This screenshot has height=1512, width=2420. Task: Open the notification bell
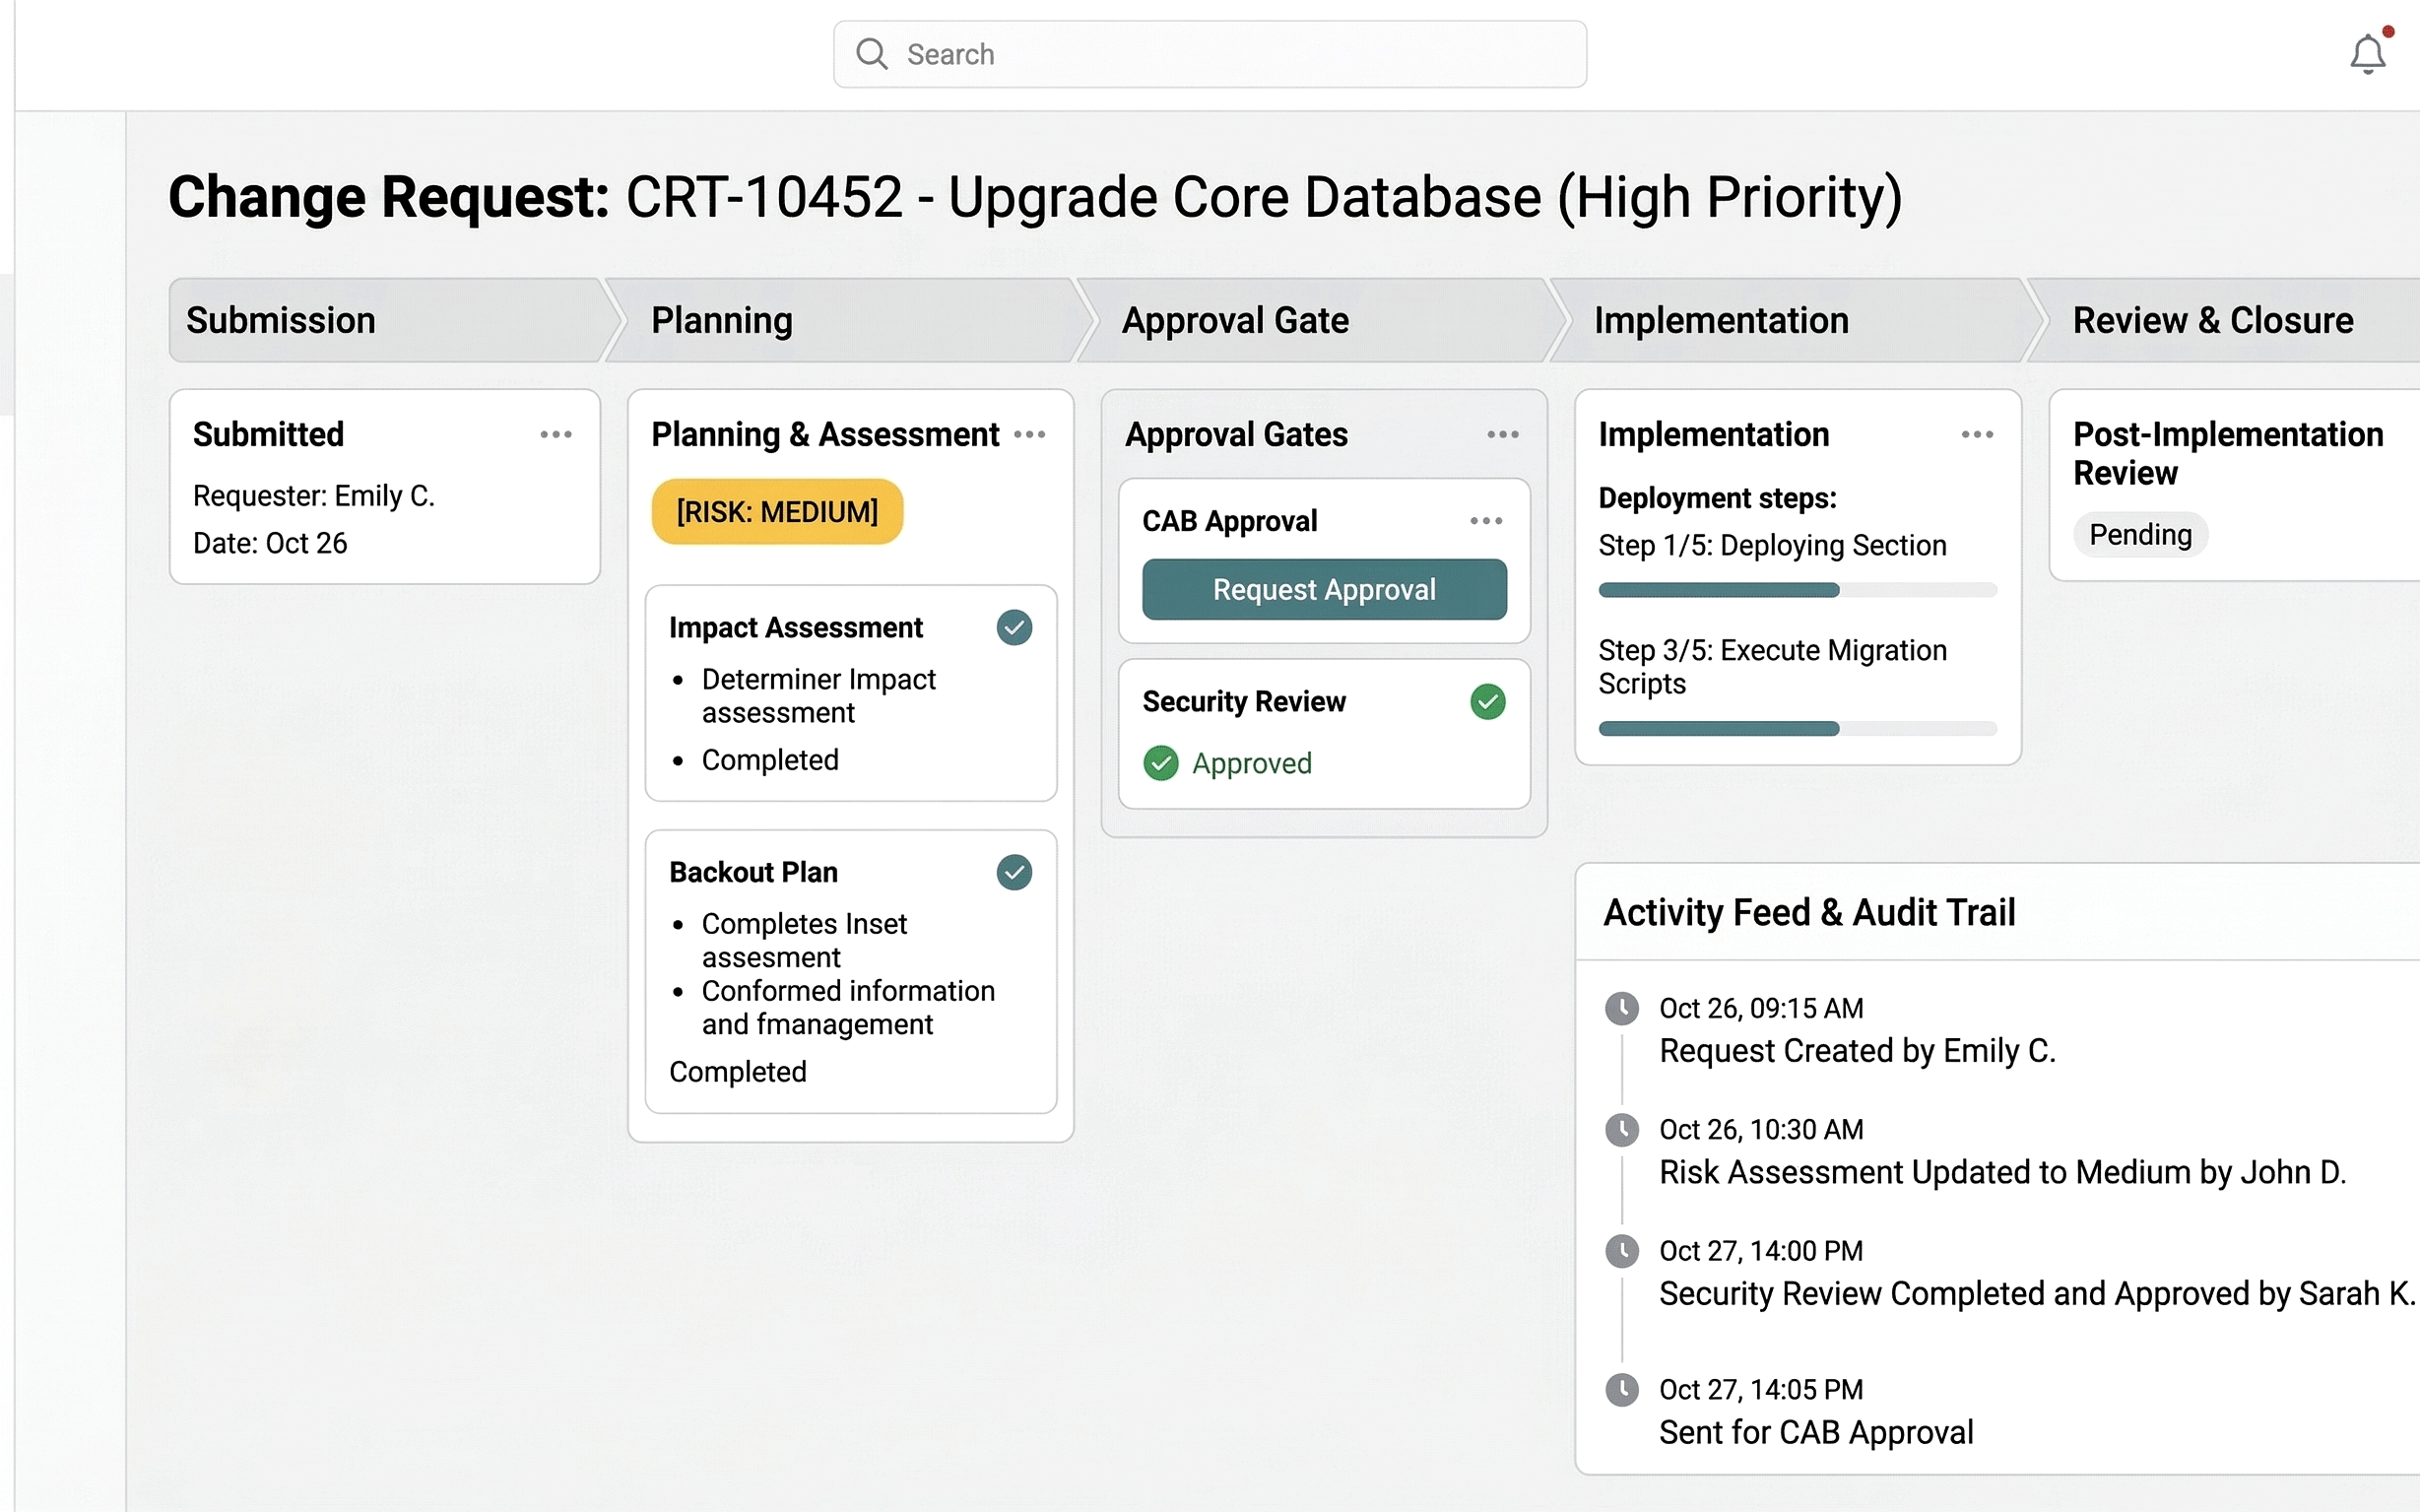click(x=2367, y=55)
